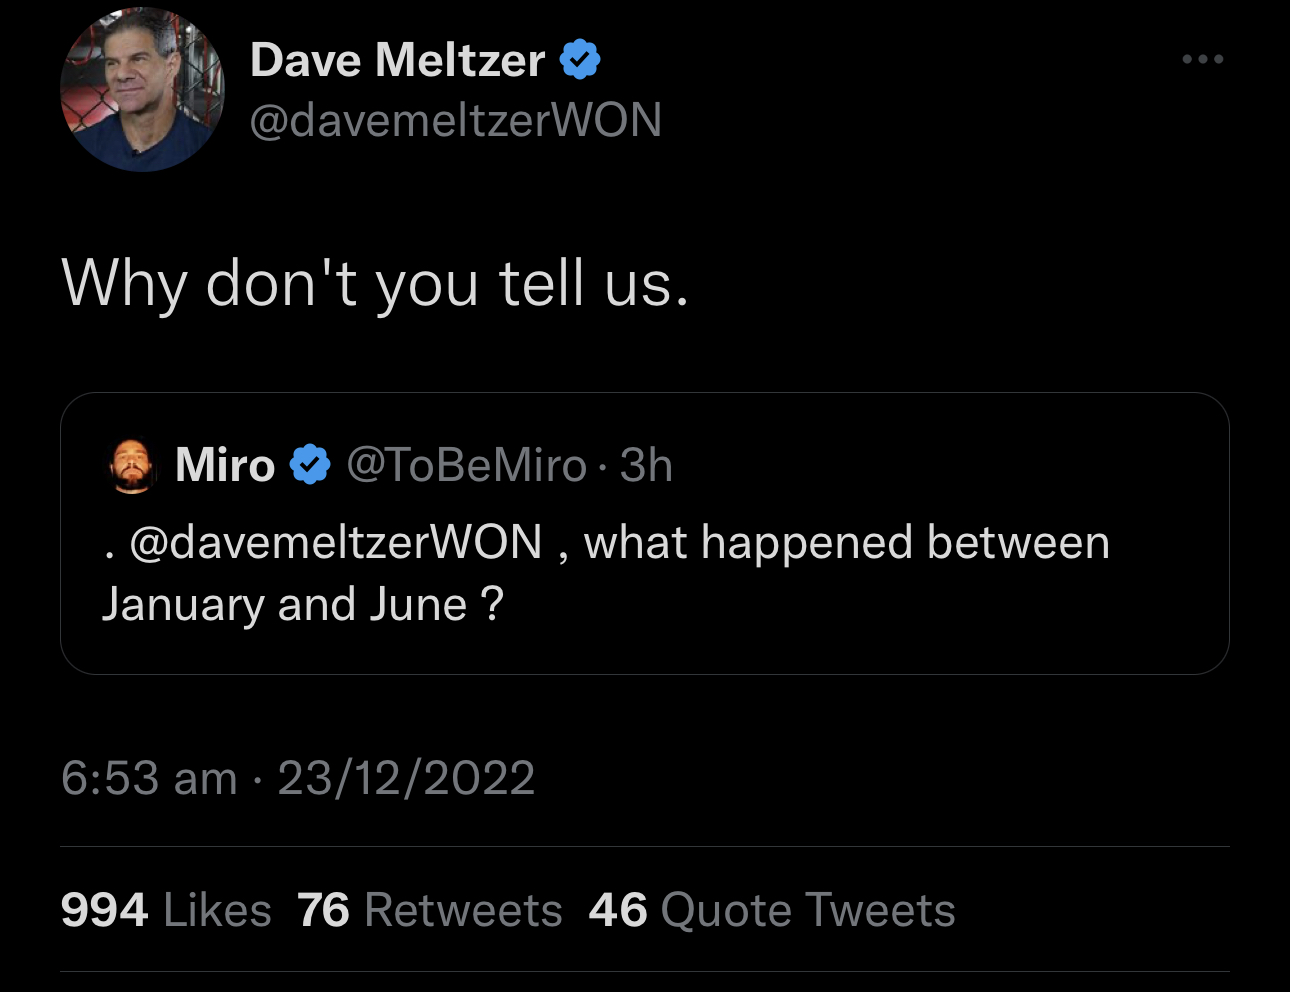Image resolution: width=1290 pixels, height=992 pixels.
Task: Click the verified badge beside Dave Meltzer
Action: [x=580, y=60]
